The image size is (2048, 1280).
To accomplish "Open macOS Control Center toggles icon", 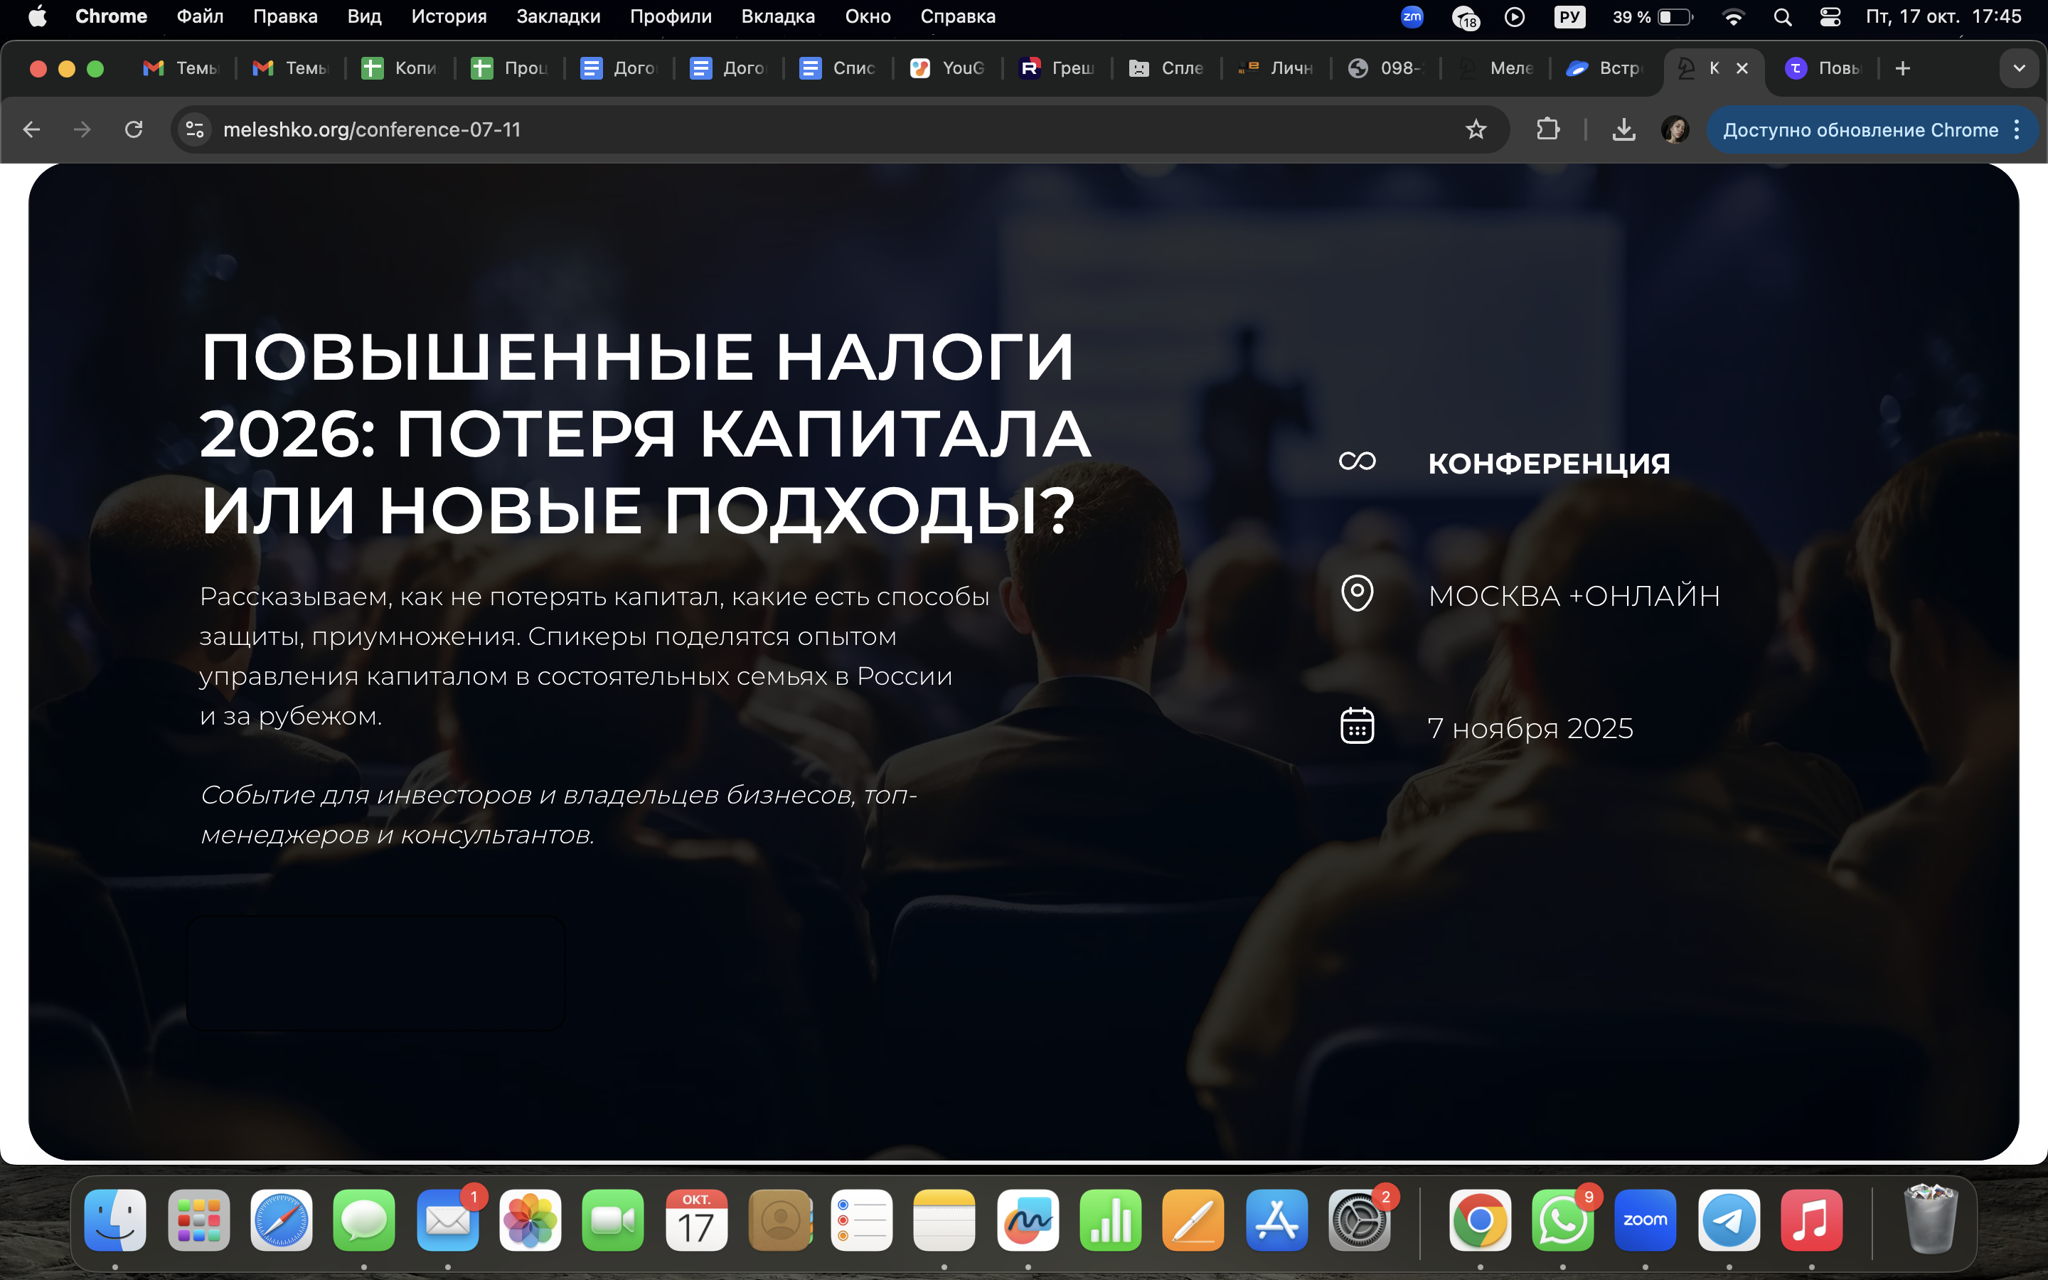I will coord(1830,16).
